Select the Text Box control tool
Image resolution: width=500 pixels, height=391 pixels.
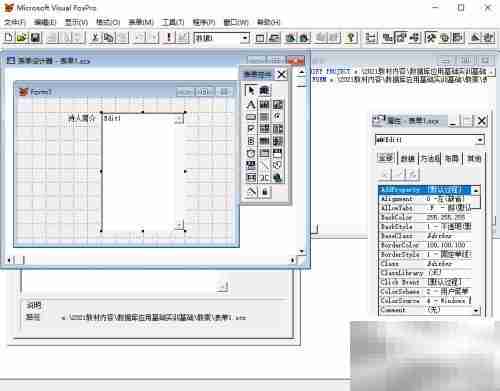coord(264,105)
